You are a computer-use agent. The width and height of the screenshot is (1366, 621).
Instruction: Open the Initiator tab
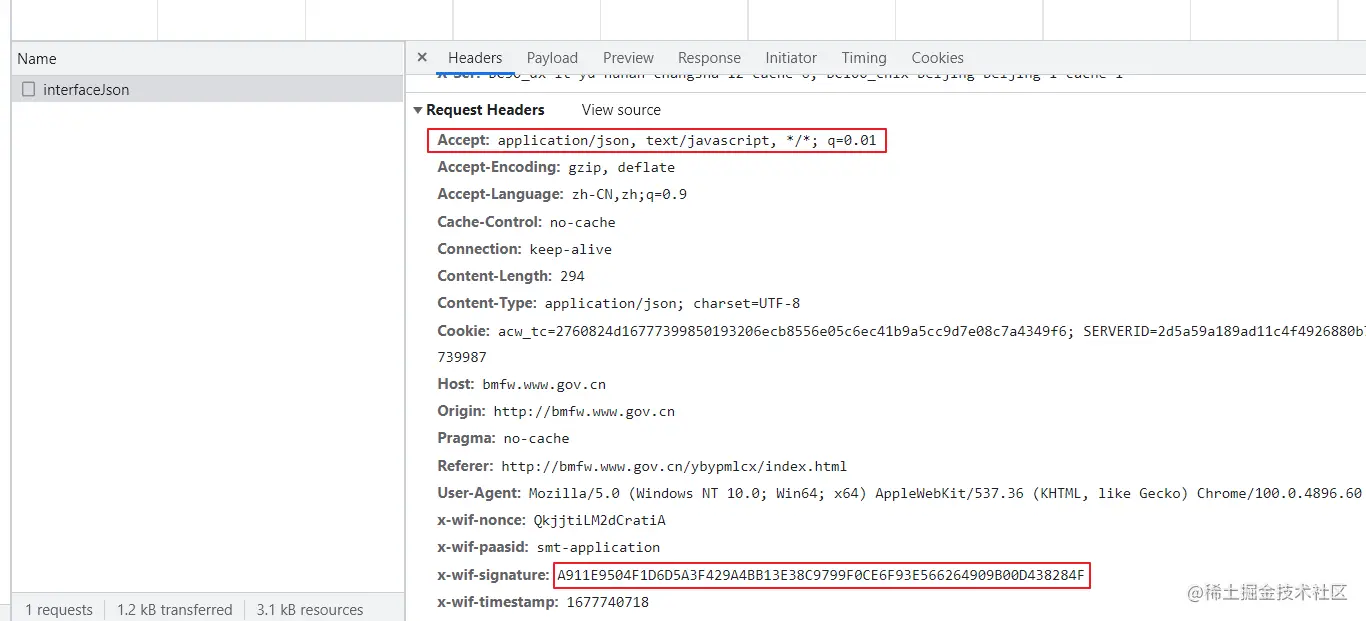(x=791, y=58)
